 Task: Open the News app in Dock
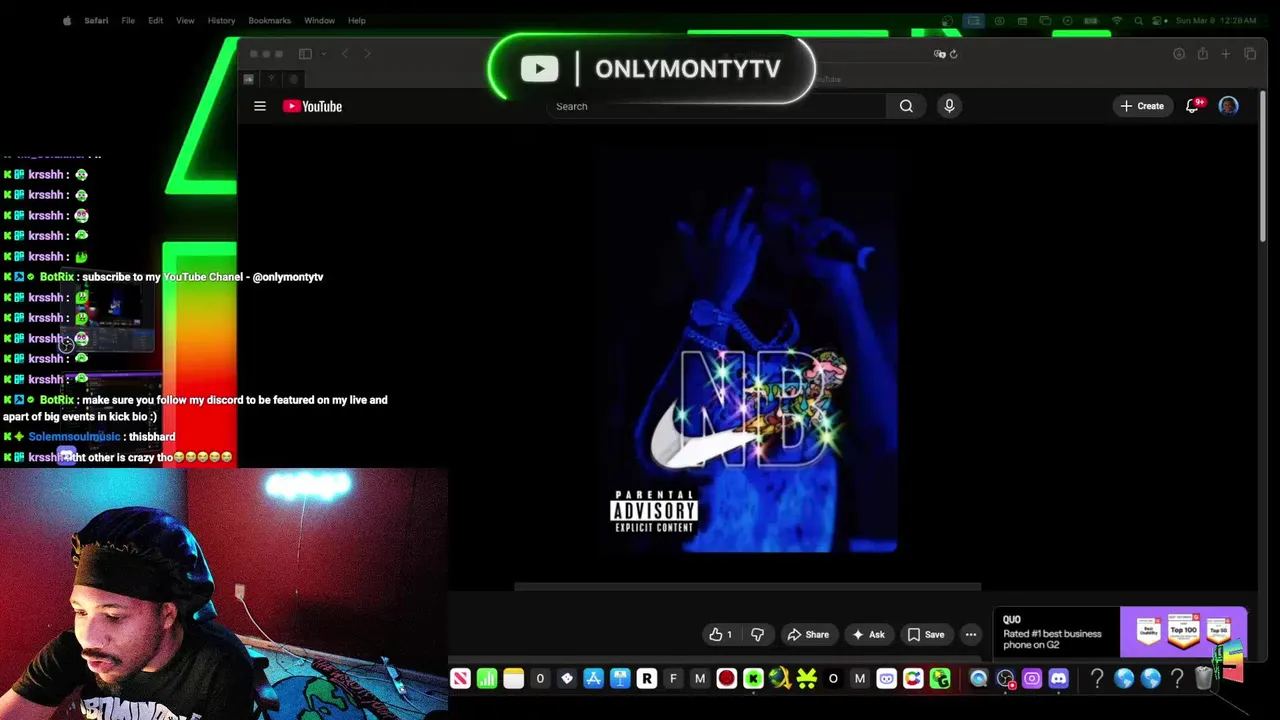460,679
